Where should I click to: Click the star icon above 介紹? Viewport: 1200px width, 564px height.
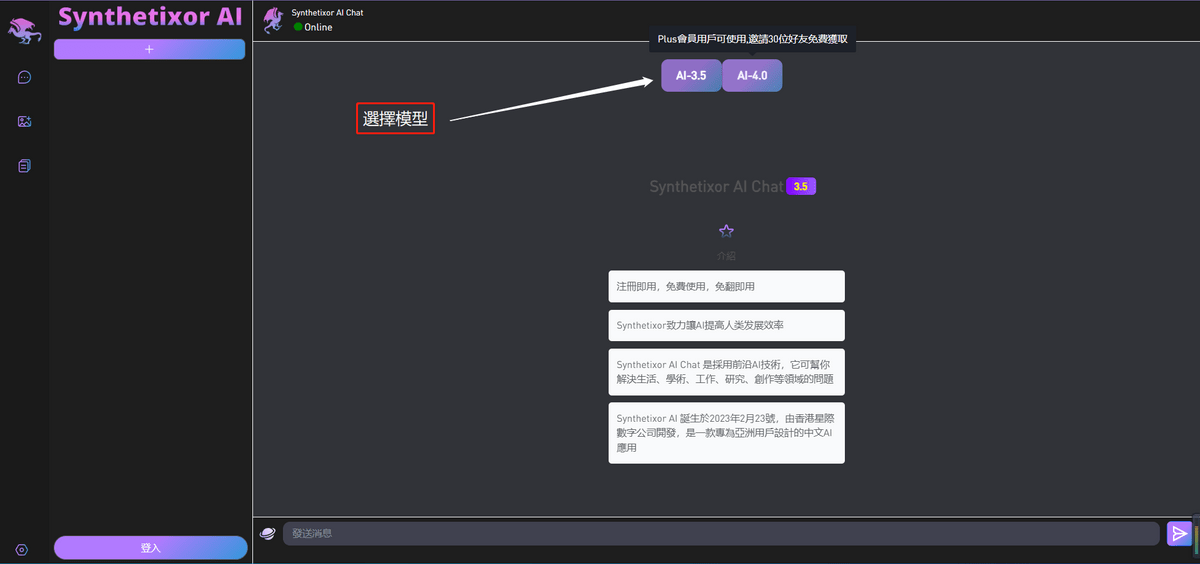tap(726, 231)
